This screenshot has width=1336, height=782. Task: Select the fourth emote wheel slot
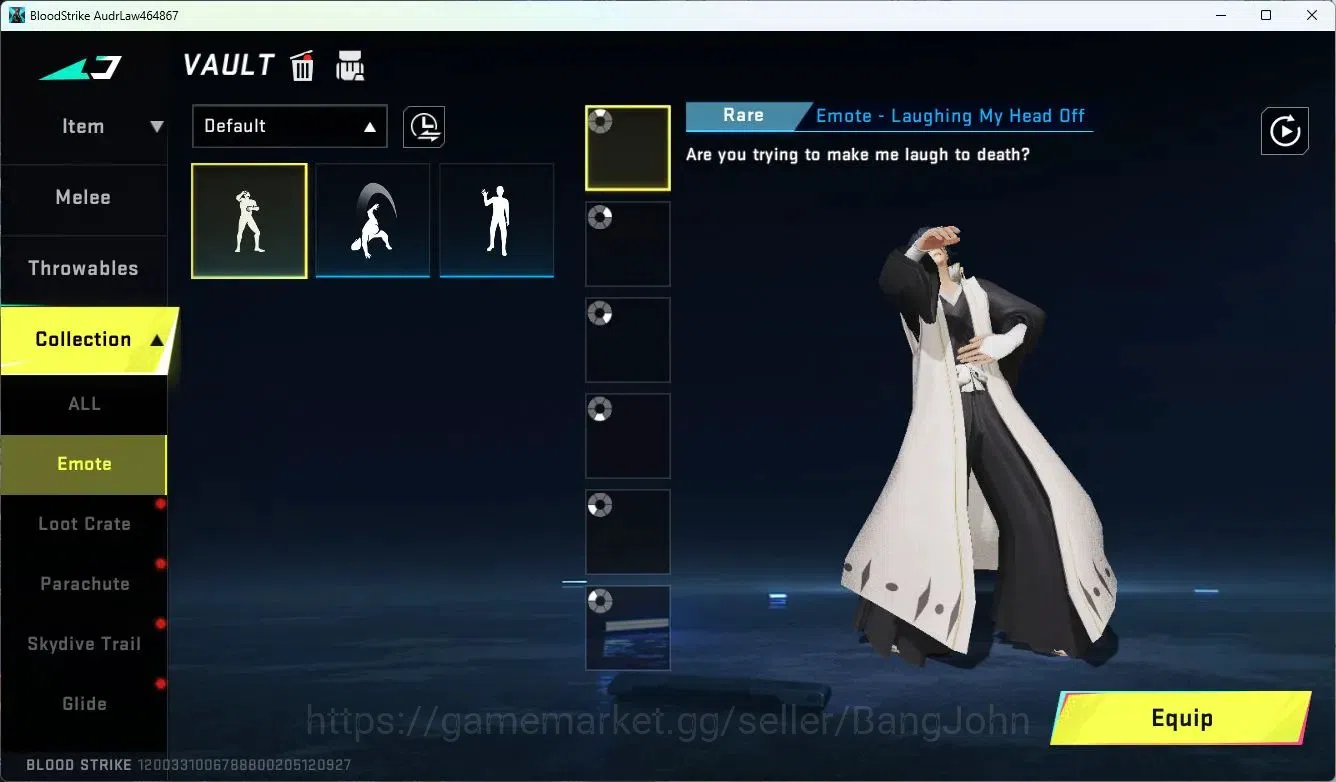pyautogui.click(x=628, y=436)
